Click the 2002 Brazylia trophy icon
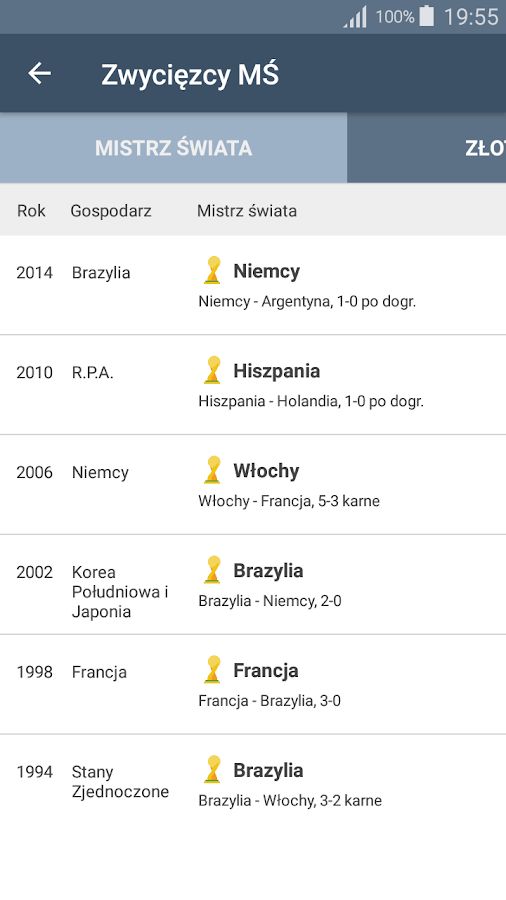The image size is (506, 900). point(213,570)
